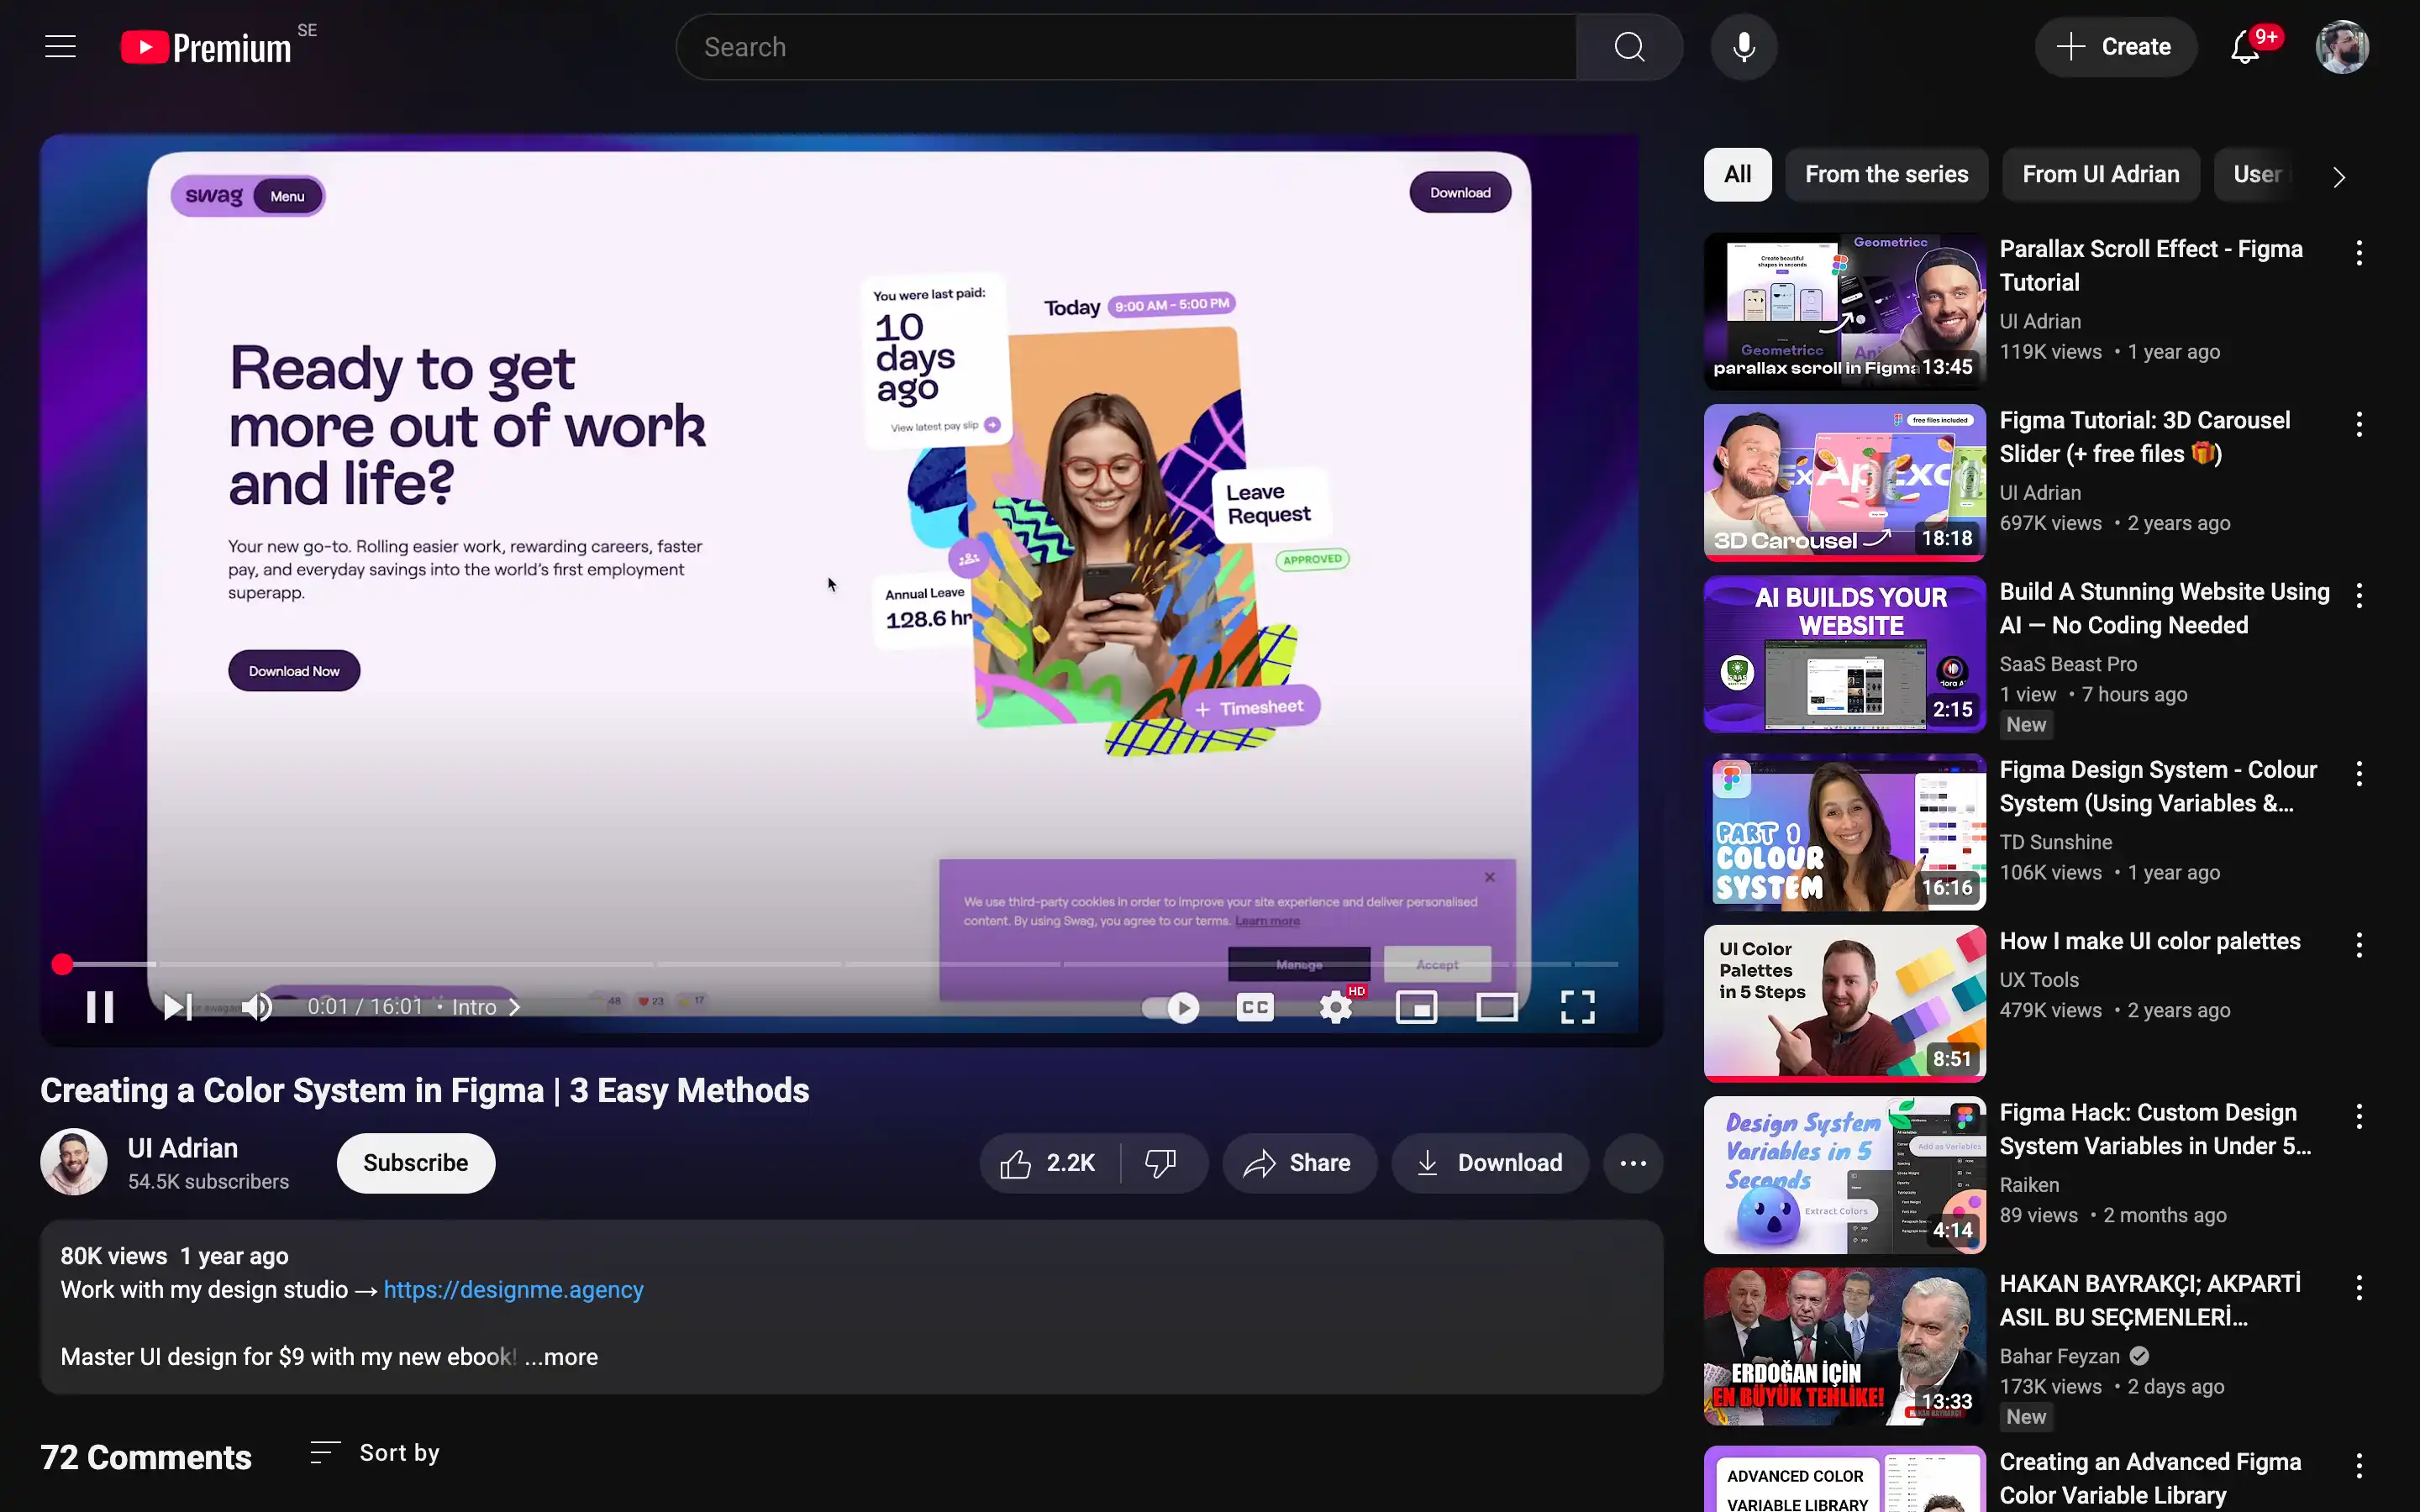
Task: Enter full screen mode
Action: [x=1577, y=1007]
